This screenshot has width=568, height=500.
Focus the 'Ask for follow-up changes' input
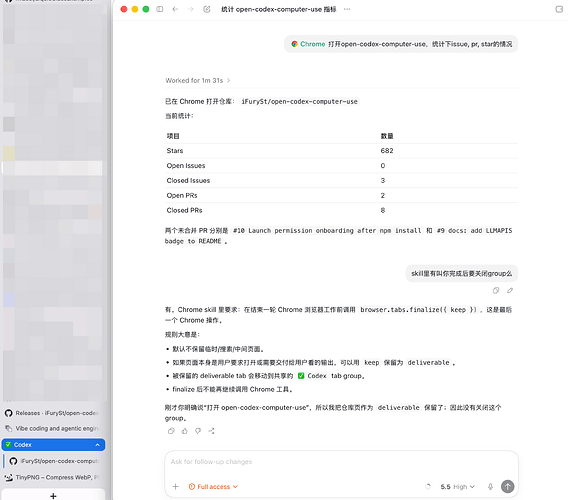click(341, 462)
